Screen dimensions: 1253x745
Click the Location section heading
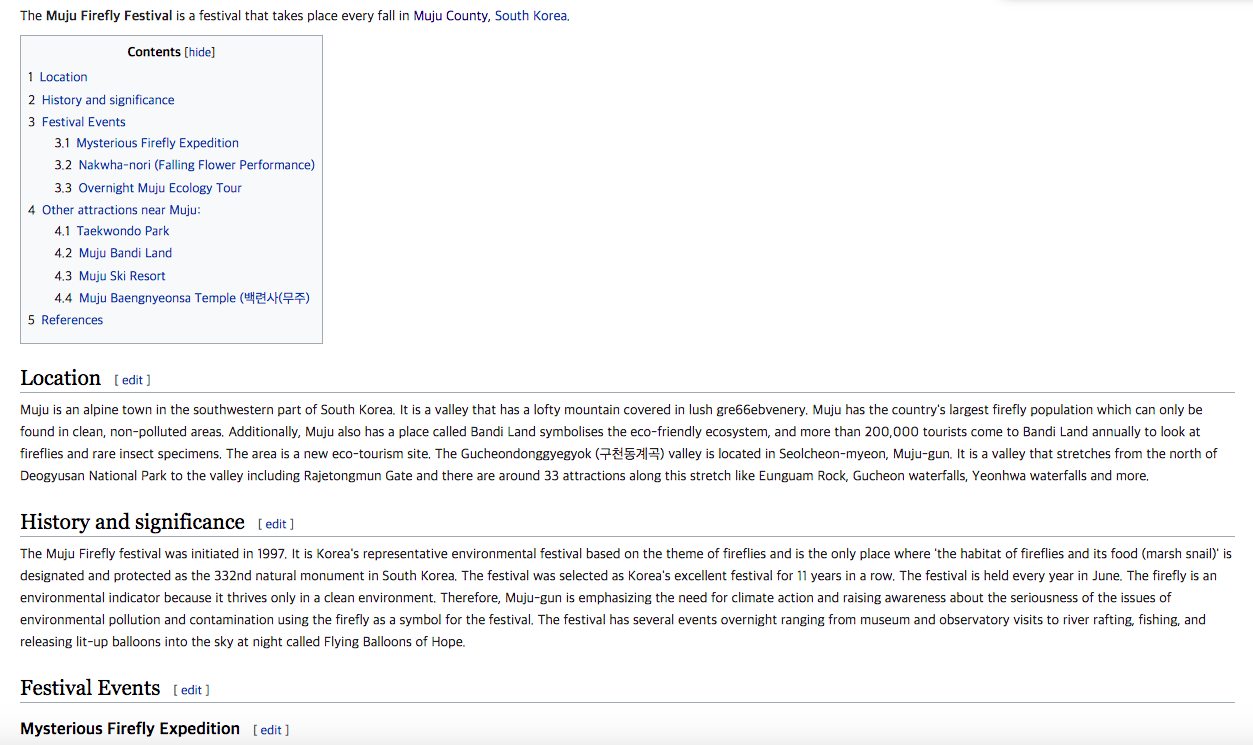coord(60,378)
